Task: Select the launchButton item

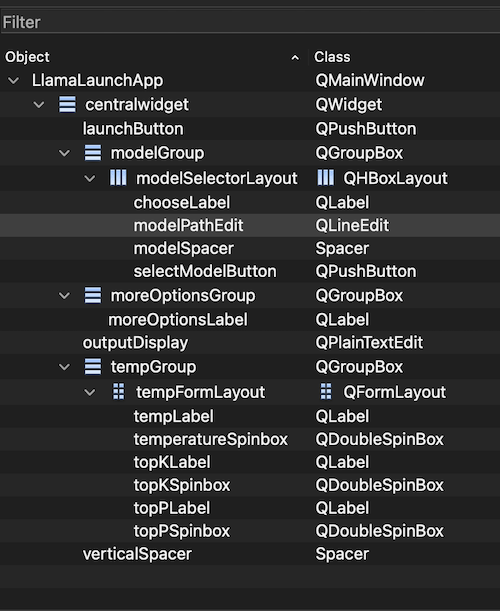Action: [x=250, y=129]
